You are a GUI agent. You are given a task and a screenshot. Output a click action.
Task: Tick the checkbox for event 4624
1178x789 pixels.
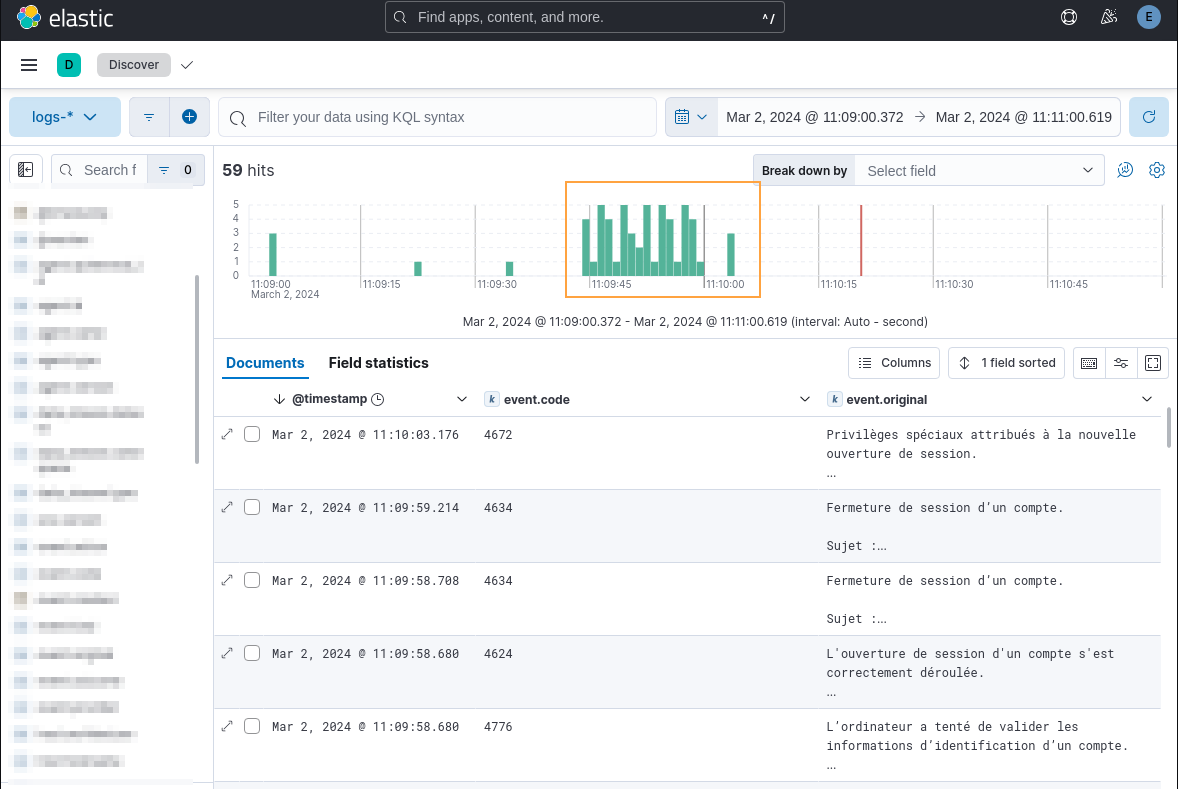pos(252,653)
